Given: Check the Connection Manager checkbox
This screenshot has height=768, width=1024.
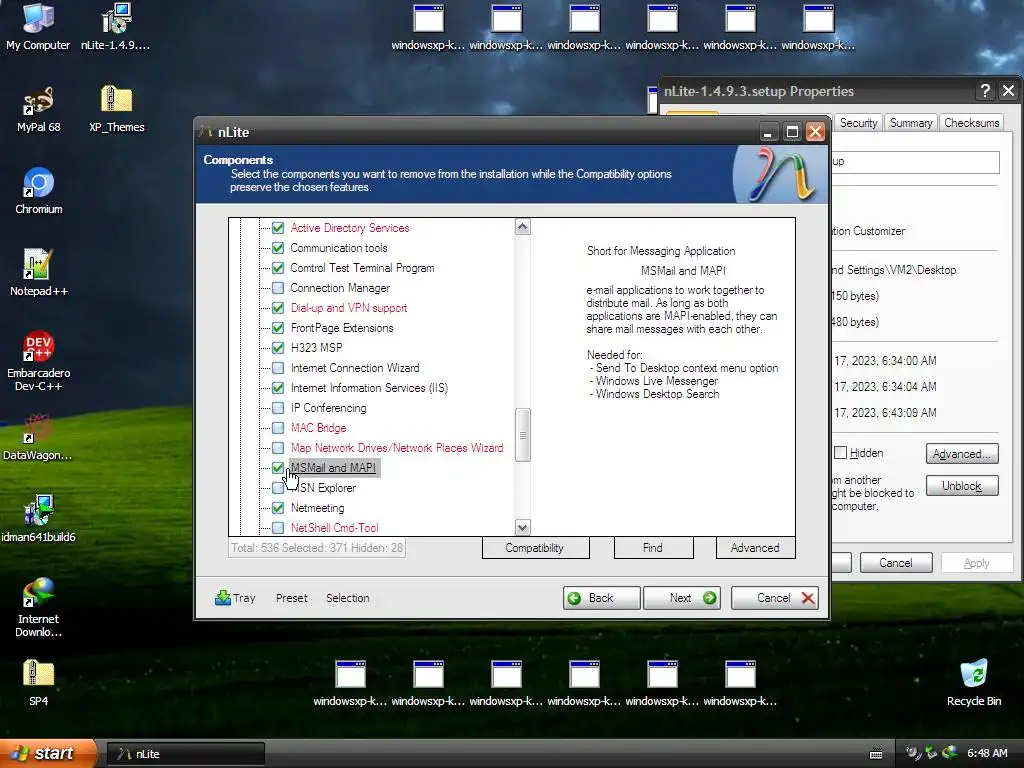Looking at the screenshot, I should [x=278, y=288].
